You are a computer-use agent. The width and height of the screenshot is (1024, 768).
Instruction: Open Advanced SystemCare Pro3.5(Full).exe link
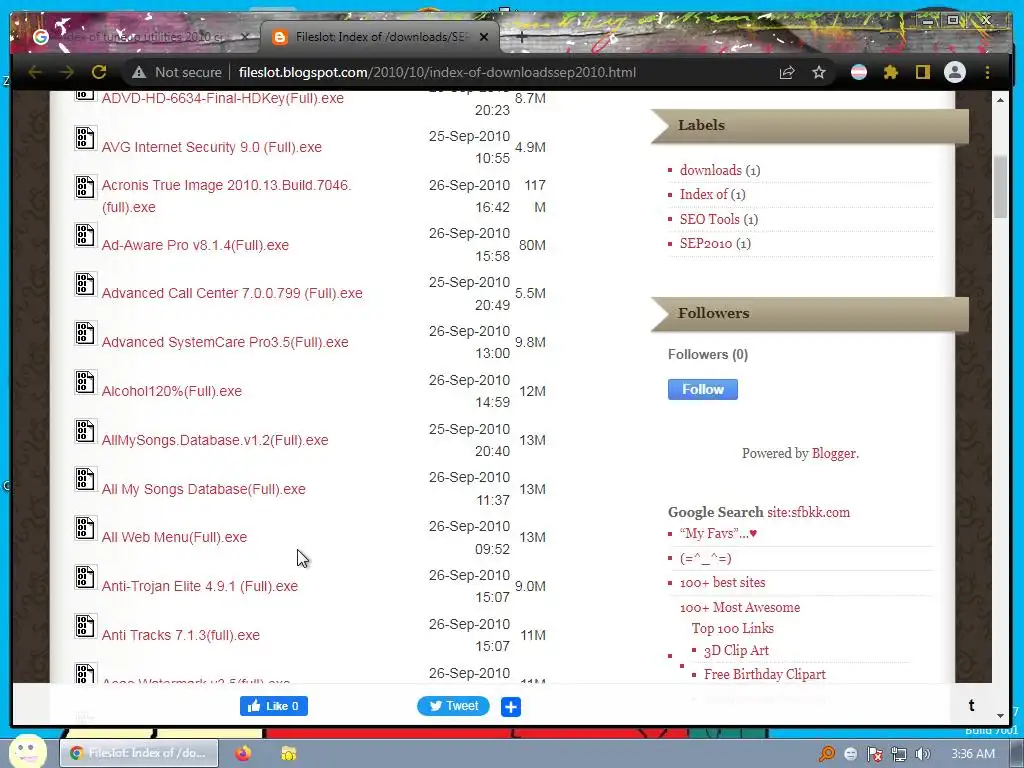tap(225, 342)
